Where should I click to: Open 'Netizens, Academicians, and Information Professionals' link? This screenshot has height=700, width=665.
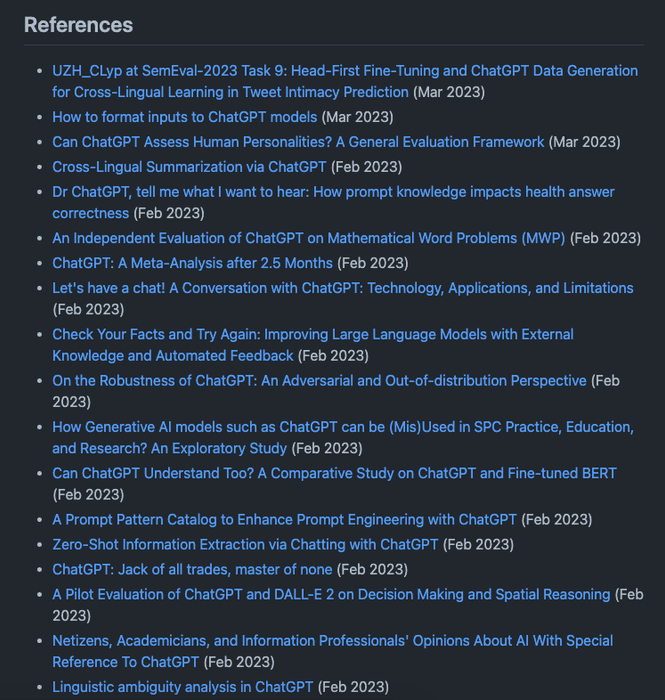pos(332,640)
